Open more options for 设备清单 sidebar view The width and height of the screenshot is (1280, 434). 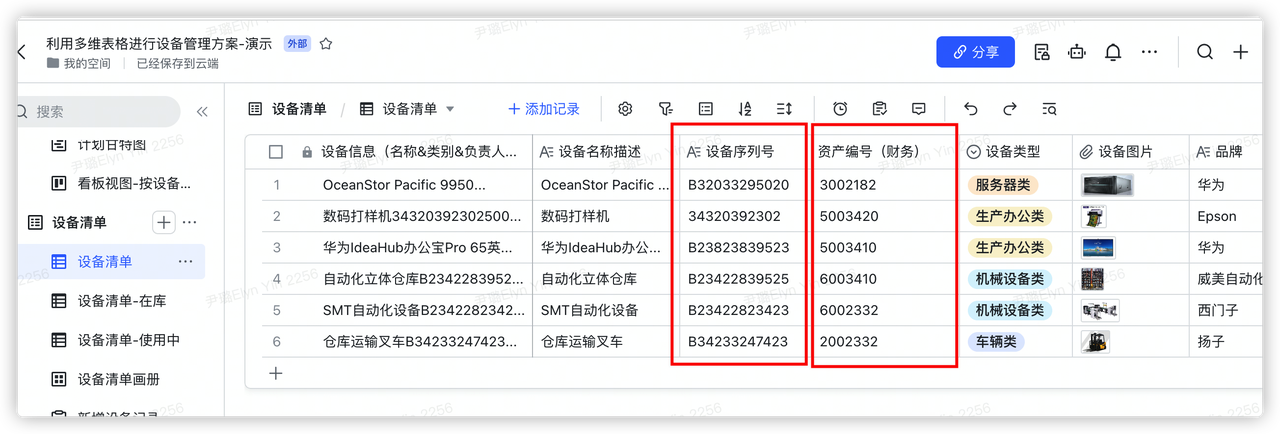pos(185,261)
